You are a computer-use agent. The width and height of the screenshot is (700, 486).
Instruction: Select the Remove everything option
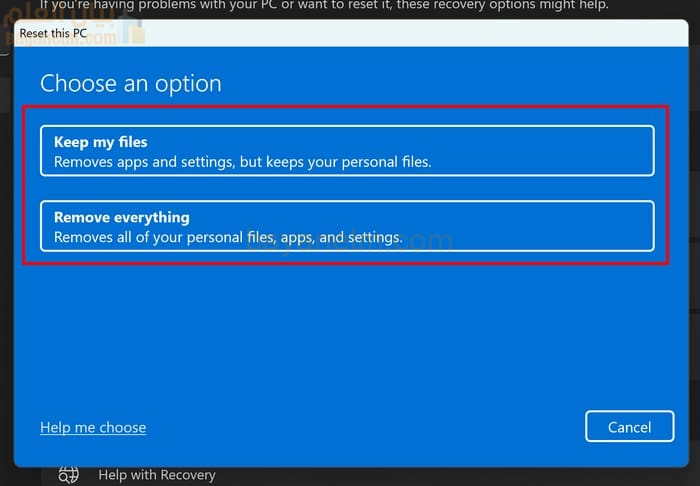tap(346, 226)
